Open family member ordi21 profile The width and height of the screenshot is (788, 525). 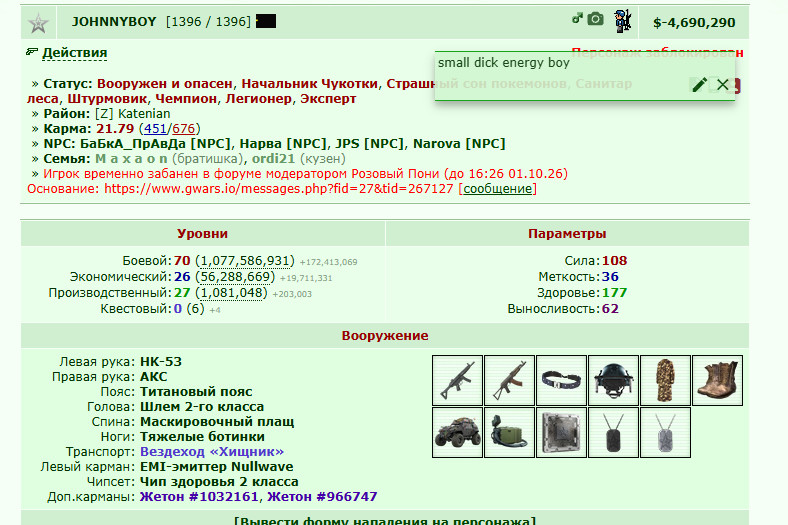pos(273,159)
